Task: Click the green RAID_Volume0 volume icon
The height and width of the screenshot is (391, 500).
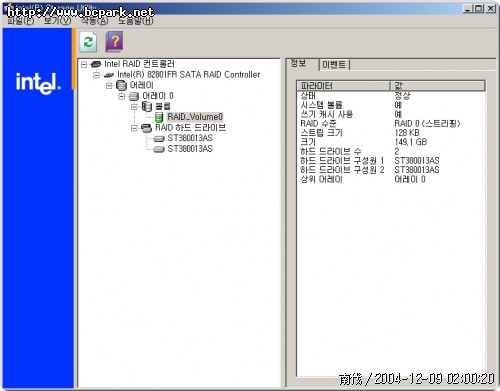Action: (x=159, y=117)
